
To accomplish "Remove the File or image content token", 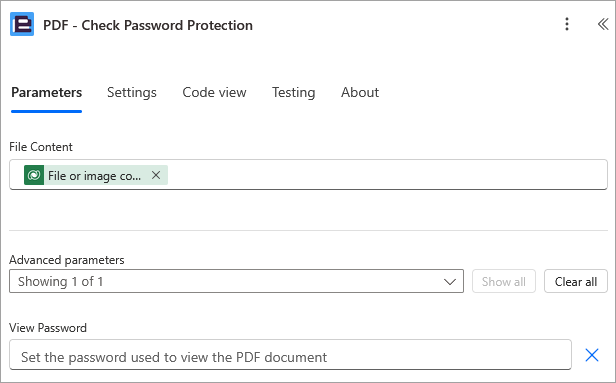I will pos(156,175).
